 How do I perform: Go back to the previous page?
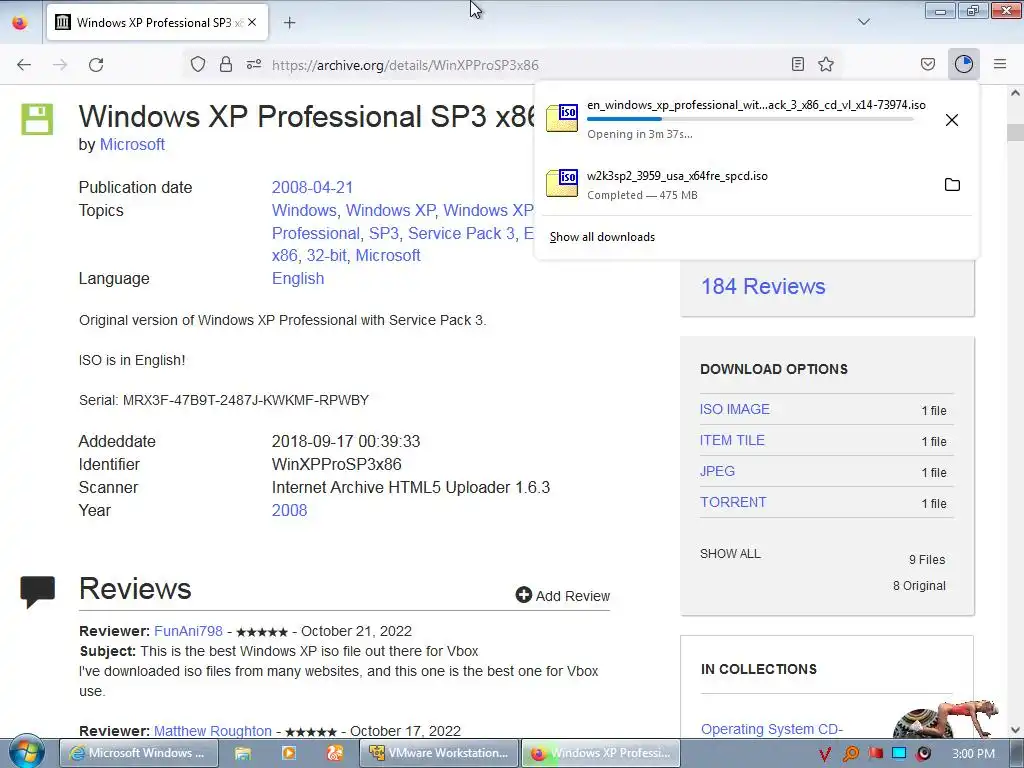(24, 65)
